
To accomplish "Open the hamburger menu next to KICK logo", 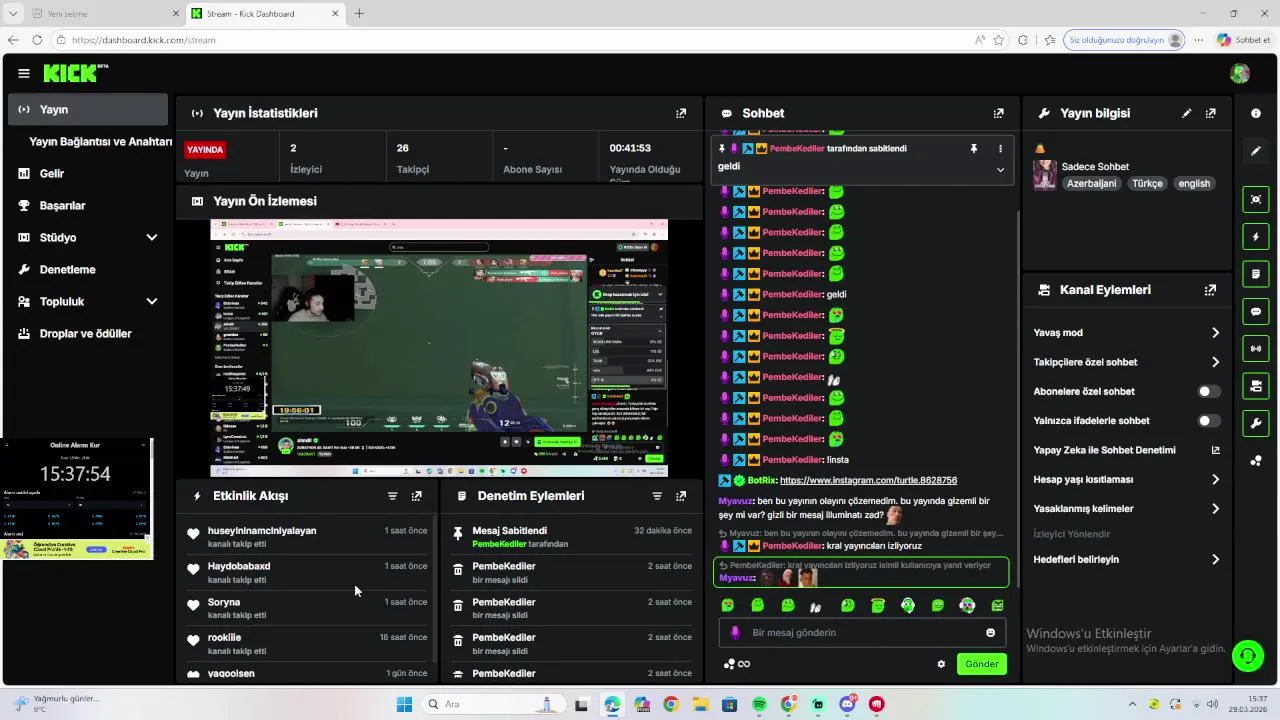I will [24, 73].
